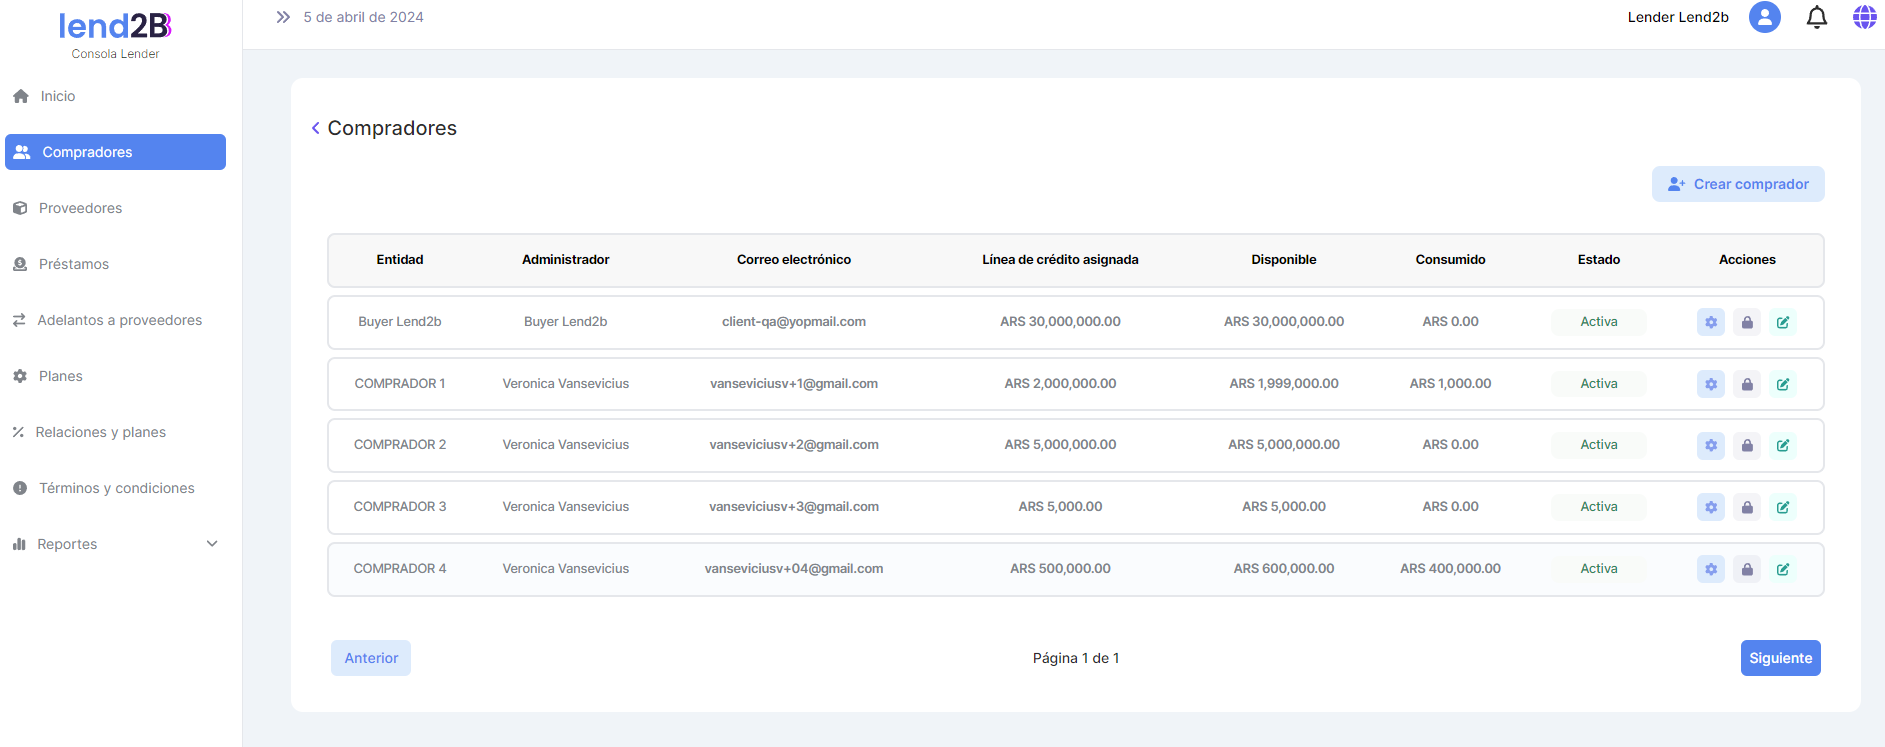Open Adelantos a proveedores menu item
1885x747 pixels.
[x=119, y=320]
